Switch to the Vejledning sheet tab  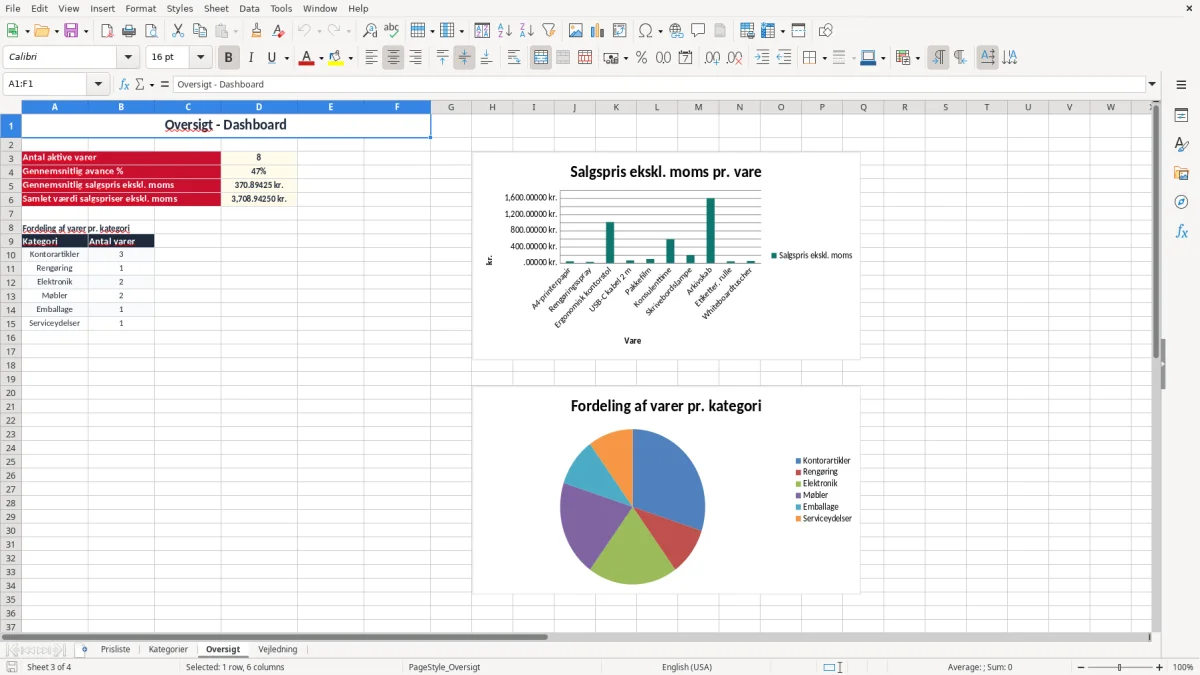pyautogui.click(x=278, y=649)
